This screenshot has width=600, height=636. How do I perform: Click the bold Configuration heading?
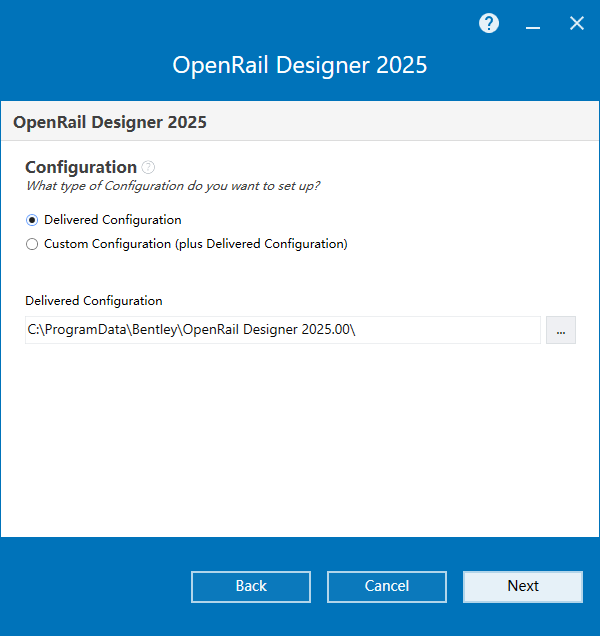[x=81, y=167]
